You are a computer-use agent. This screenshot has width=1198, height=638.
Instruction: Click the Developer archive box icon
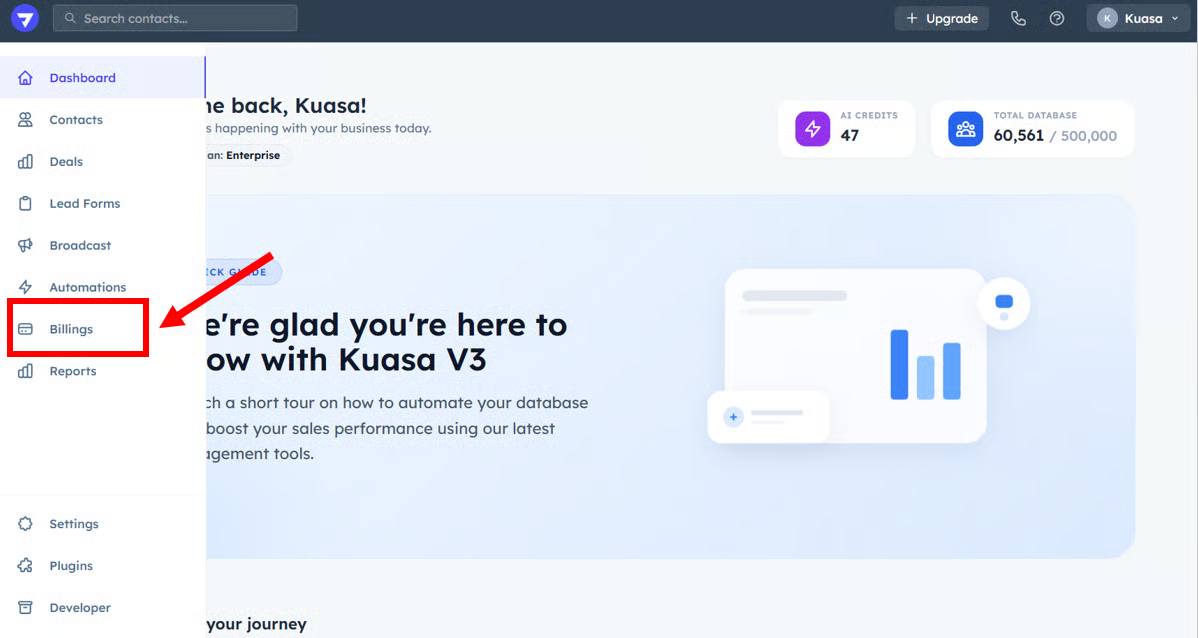click(x=26, y=608)
